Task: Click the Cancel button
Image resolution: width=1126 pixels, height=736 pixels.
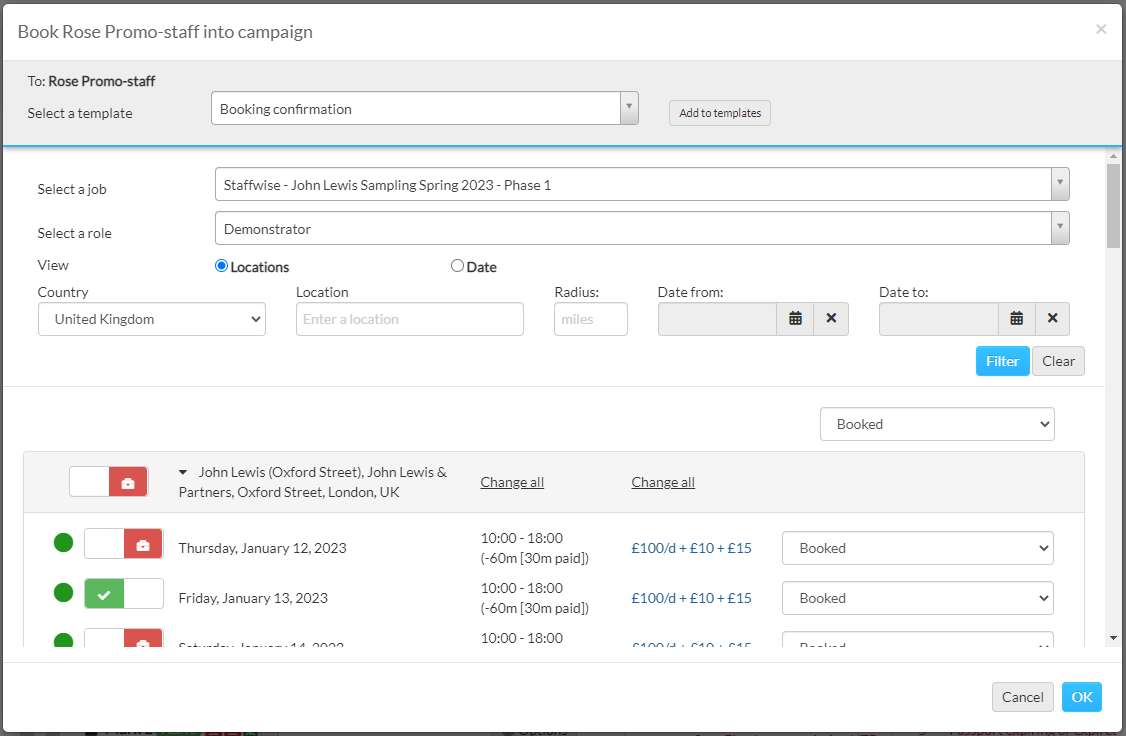Action: coord(1023,697)
